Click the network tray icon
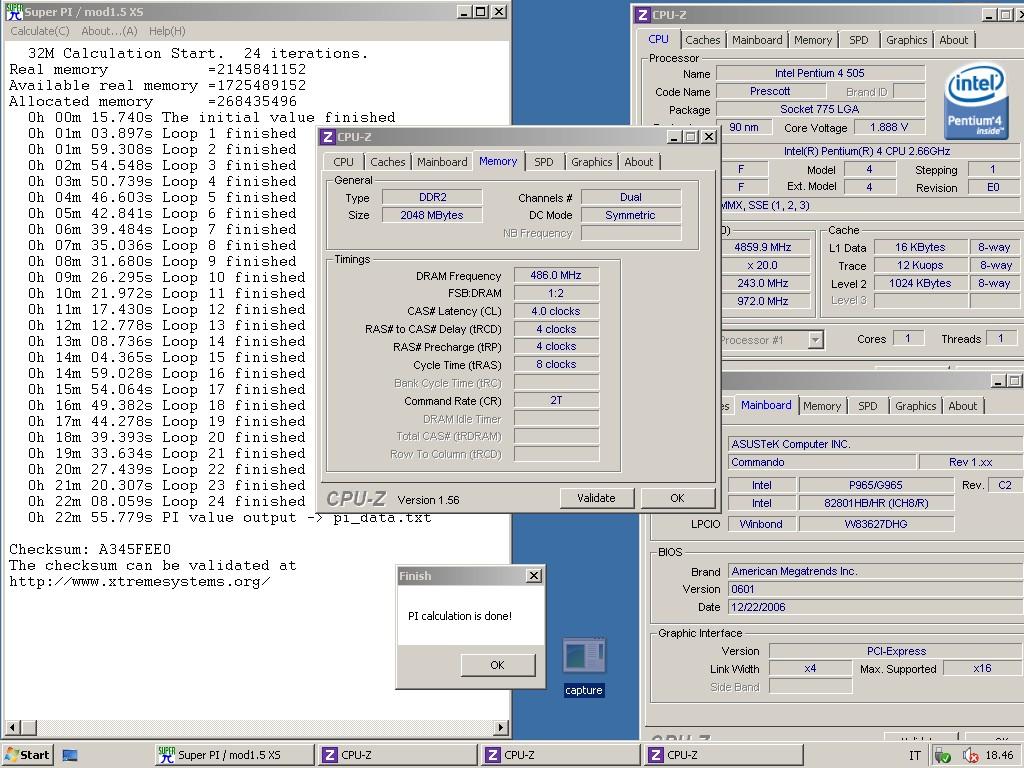 coord(942,756)
